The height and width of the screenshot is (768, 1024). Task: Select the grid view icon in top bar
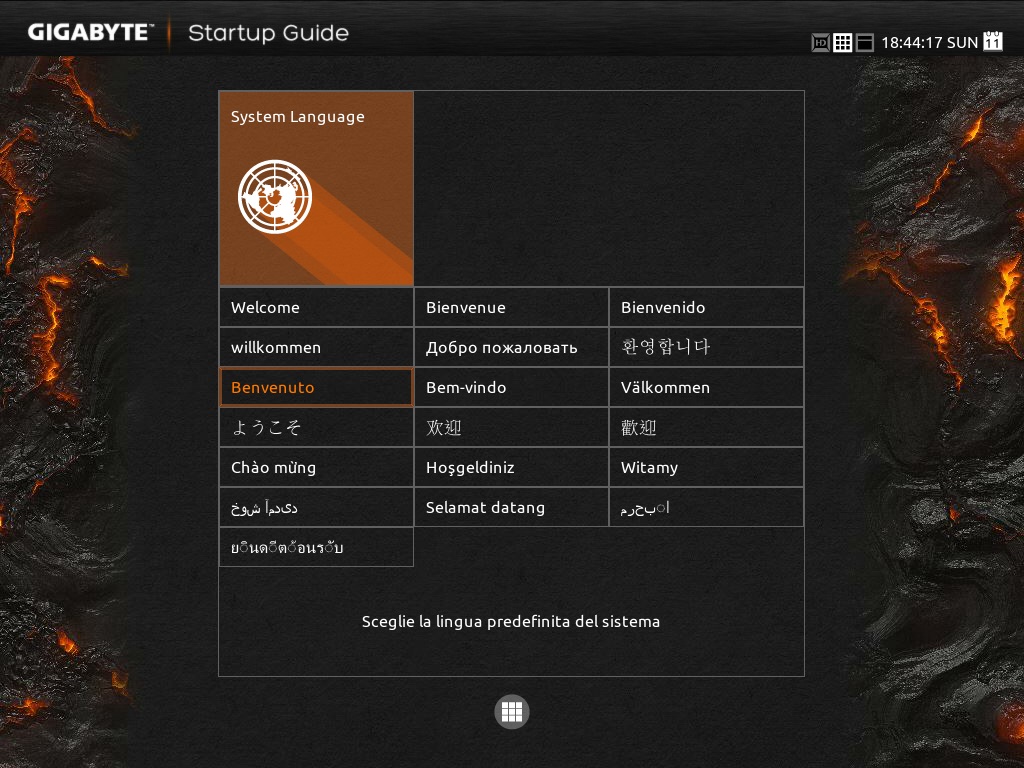pos(843,42)
